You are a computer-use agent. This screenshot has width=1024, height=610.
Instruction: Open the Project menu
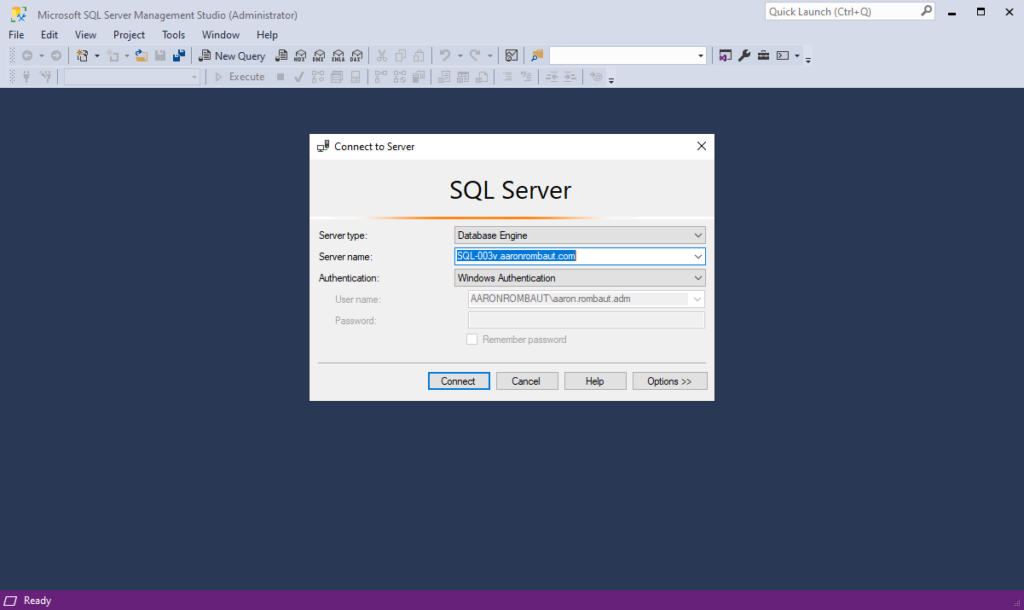click(x=129, y=35)
